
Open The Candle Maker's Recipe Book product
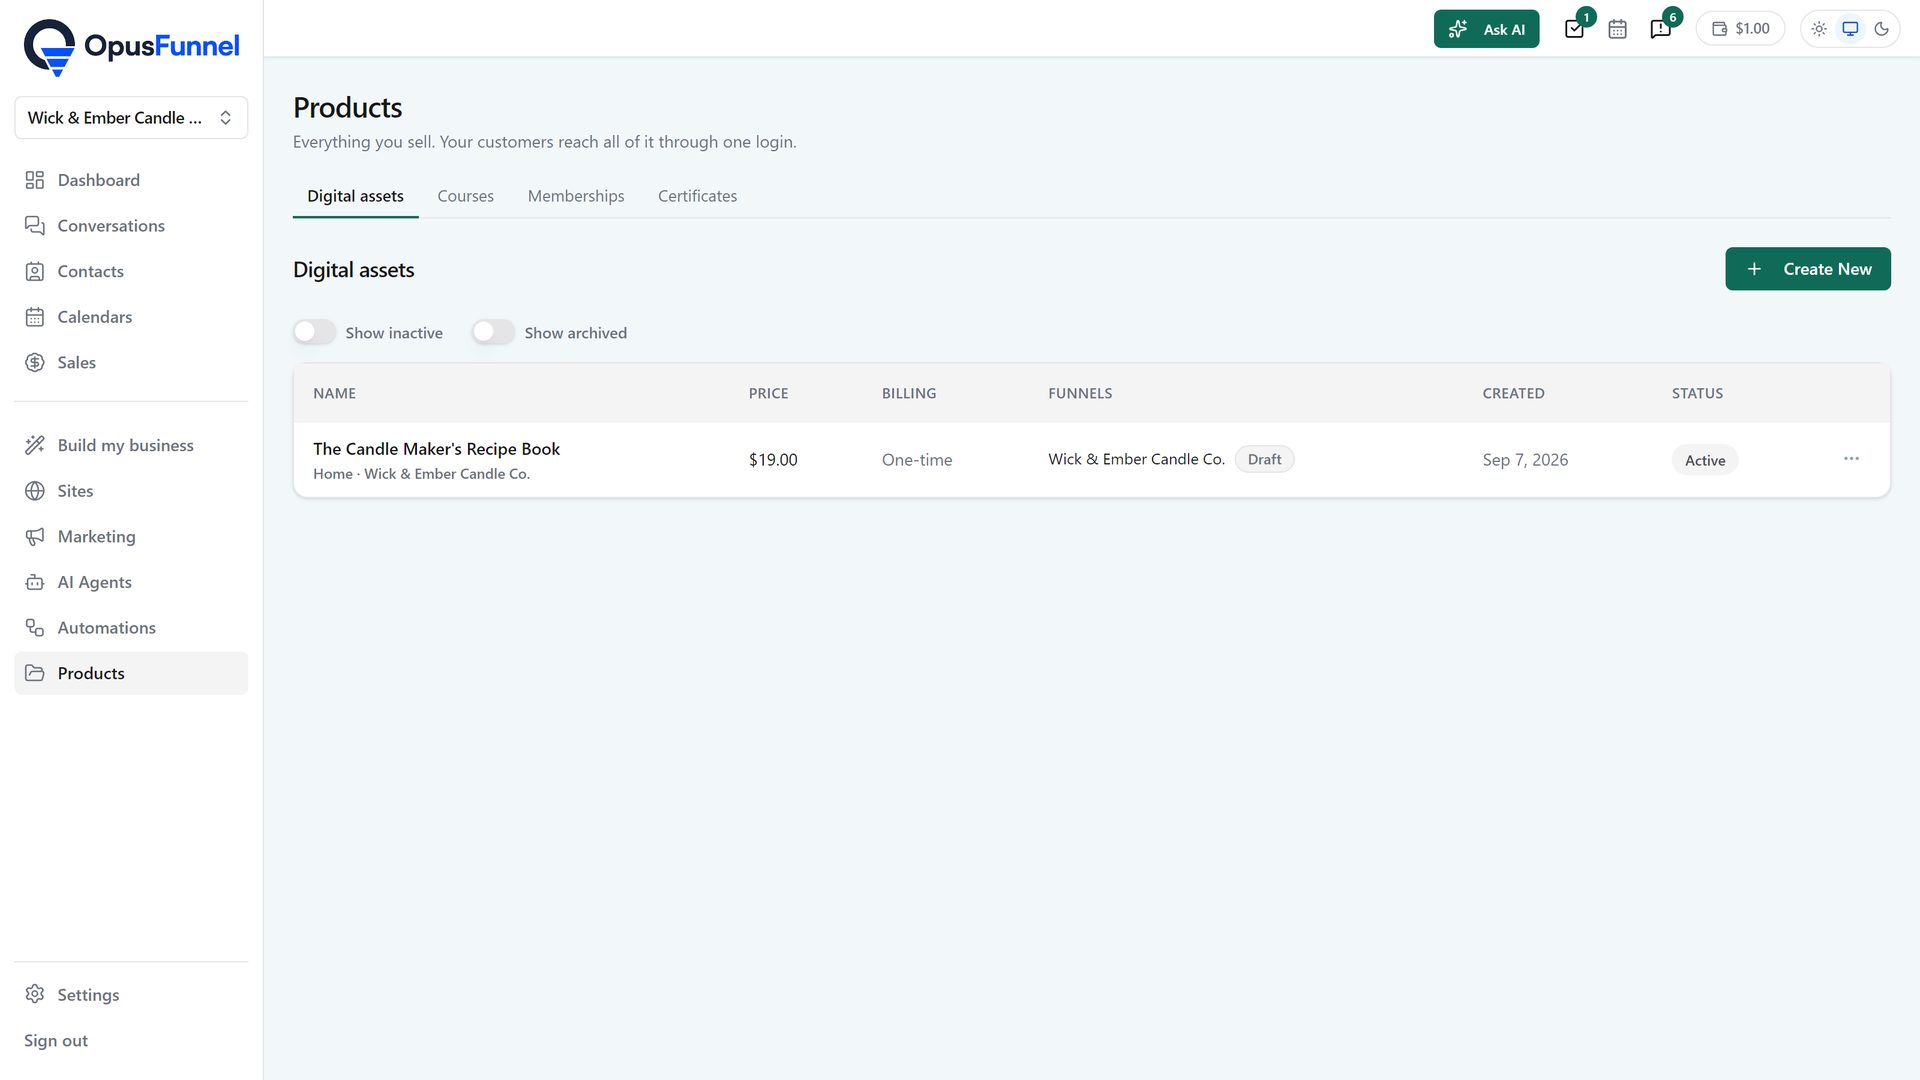click(x=436, y=449)
